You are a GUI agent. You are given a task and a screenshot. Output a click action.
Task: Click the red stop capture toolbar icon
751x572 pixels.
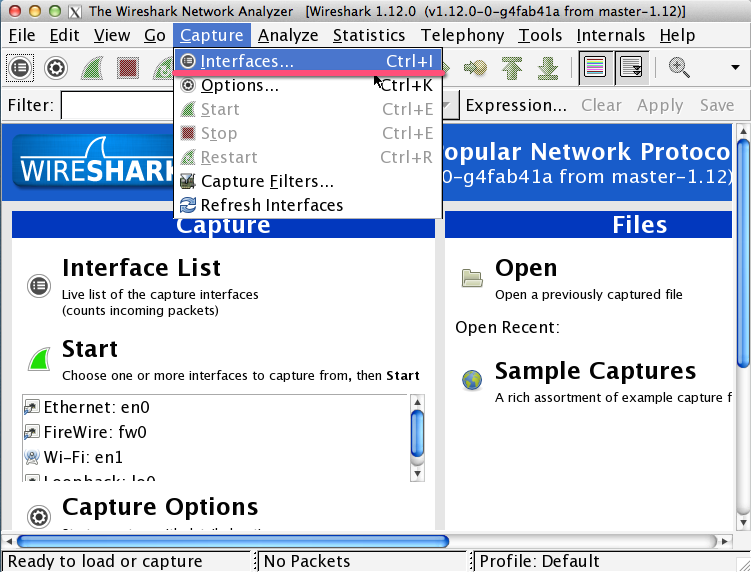coord(128,68)
